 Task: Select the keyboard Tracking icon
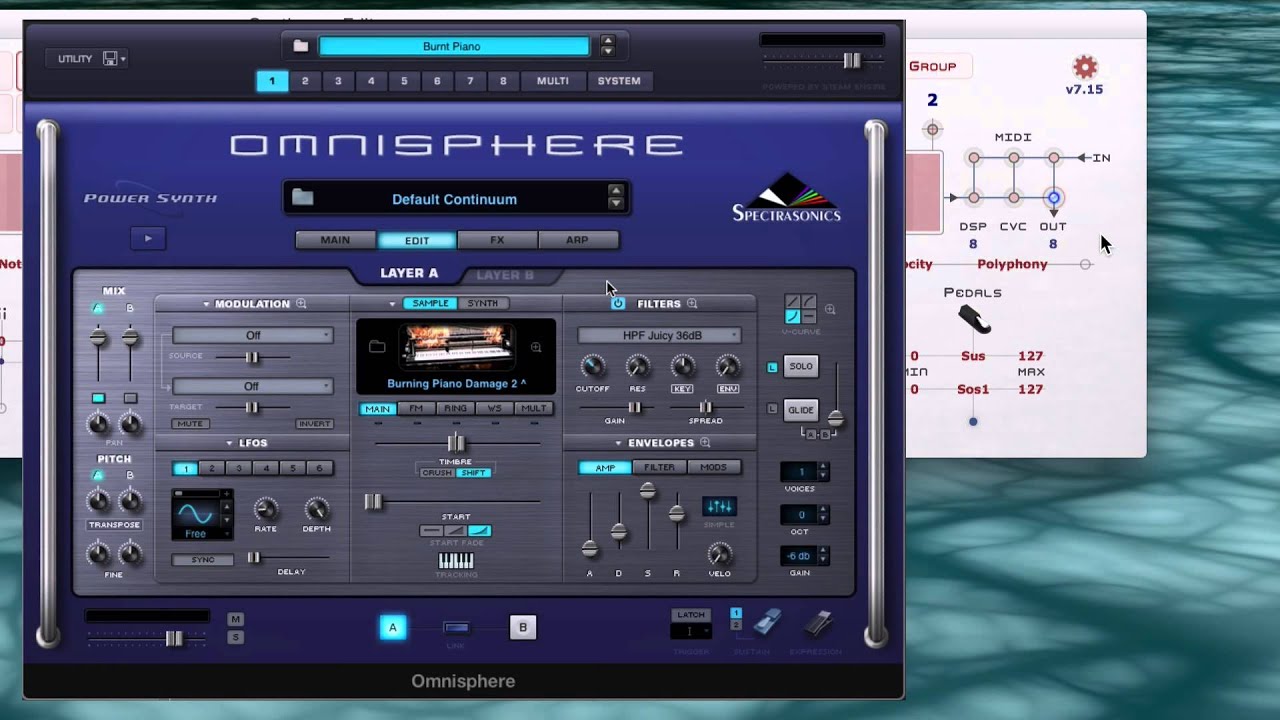456,561
